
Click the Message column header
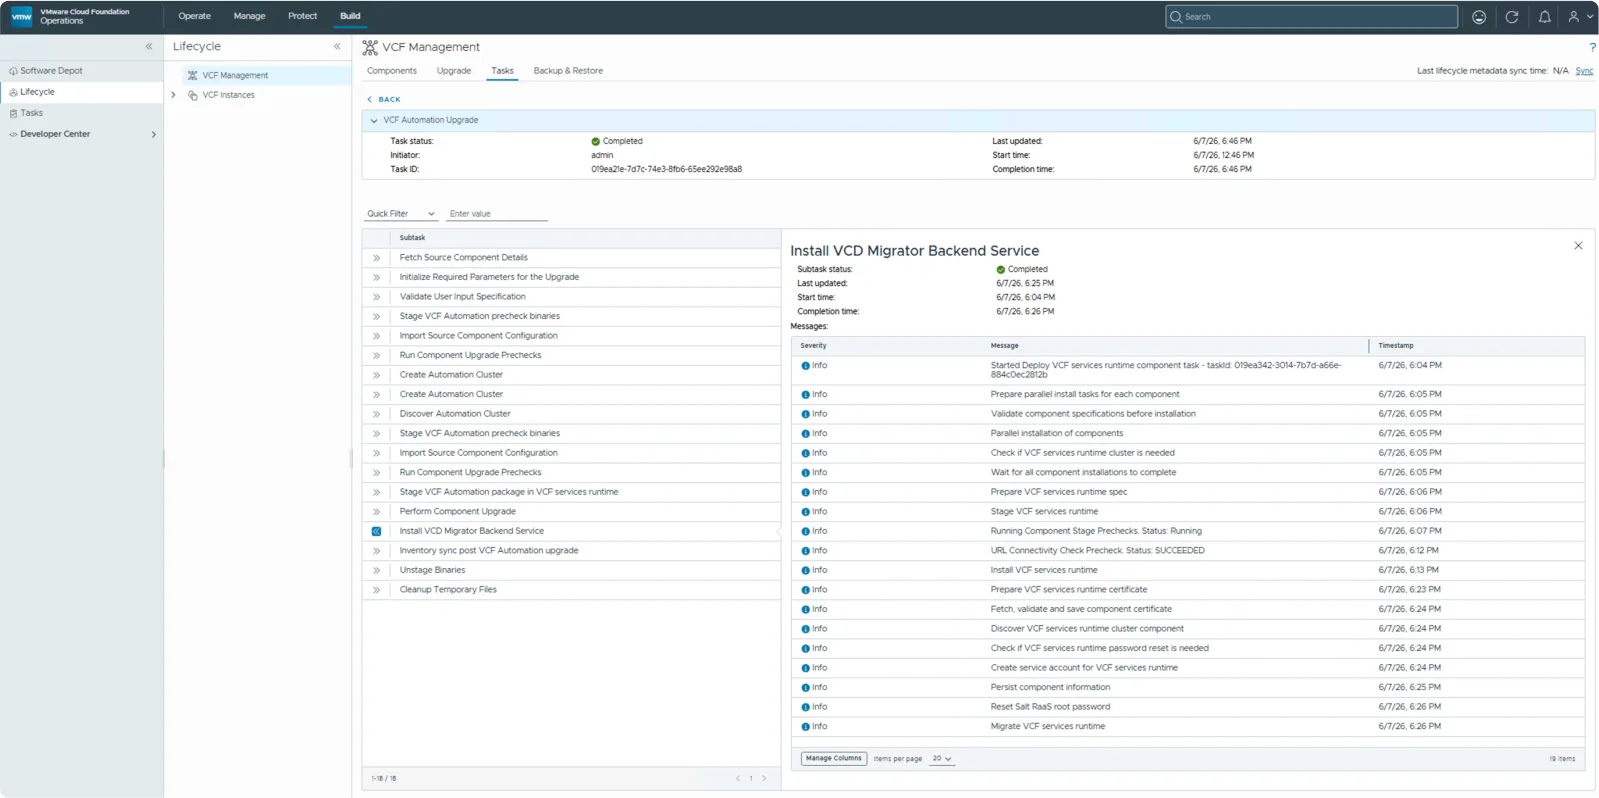coord(1004,346)
